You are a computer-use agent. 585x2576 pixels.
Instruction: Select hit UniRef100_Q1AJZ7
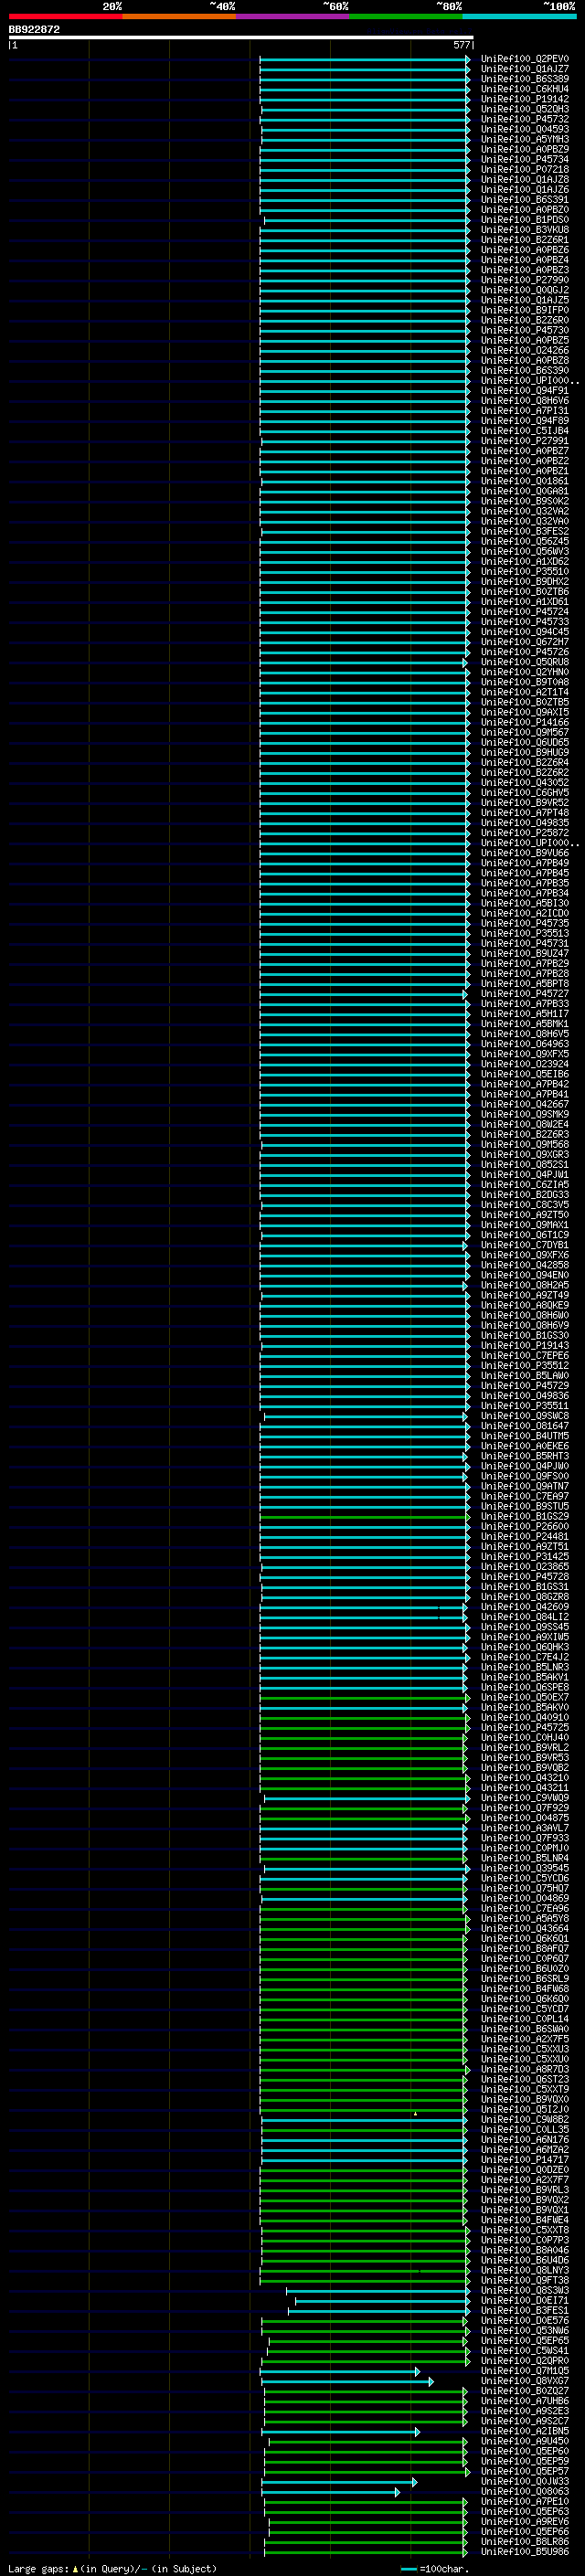click(525, 69)
